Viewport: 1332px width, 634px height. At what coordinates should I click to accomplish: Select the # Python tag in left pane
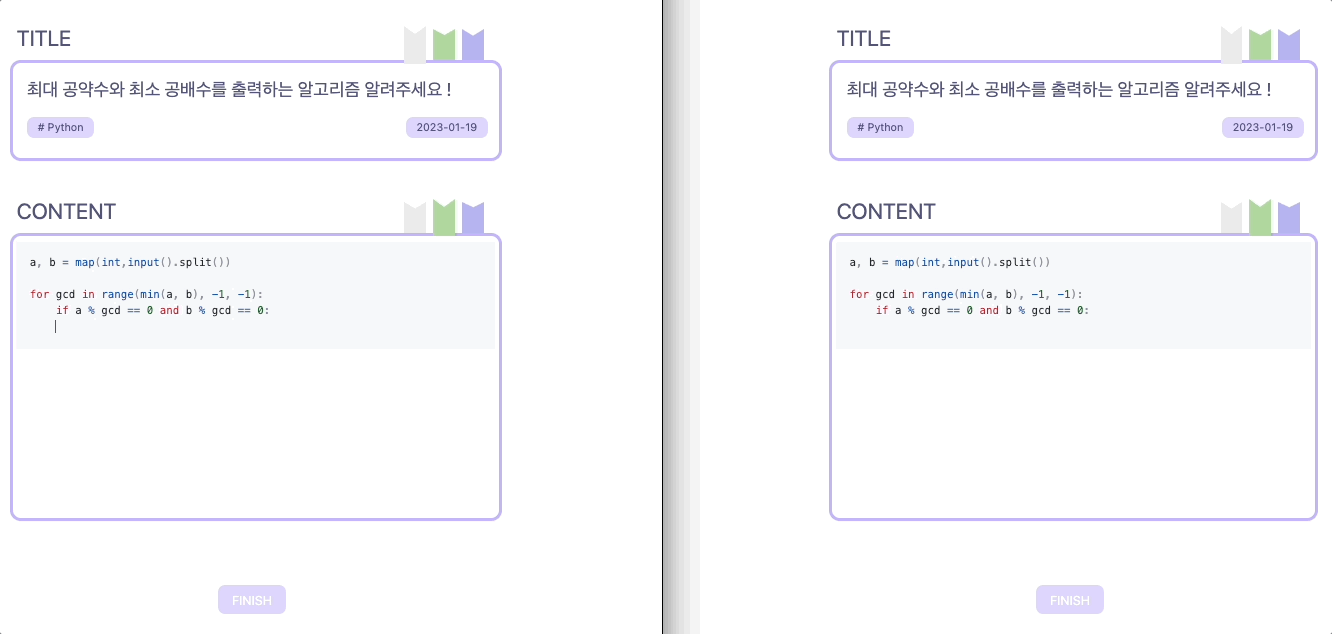tap(60, 127)
